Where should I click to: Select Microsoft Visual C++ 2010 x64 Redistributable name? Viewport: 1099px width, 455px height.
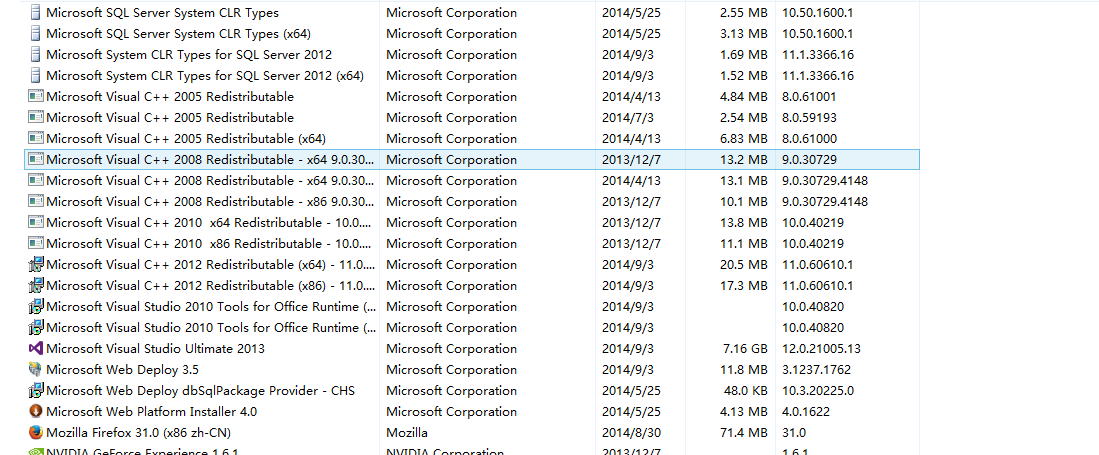210,223
